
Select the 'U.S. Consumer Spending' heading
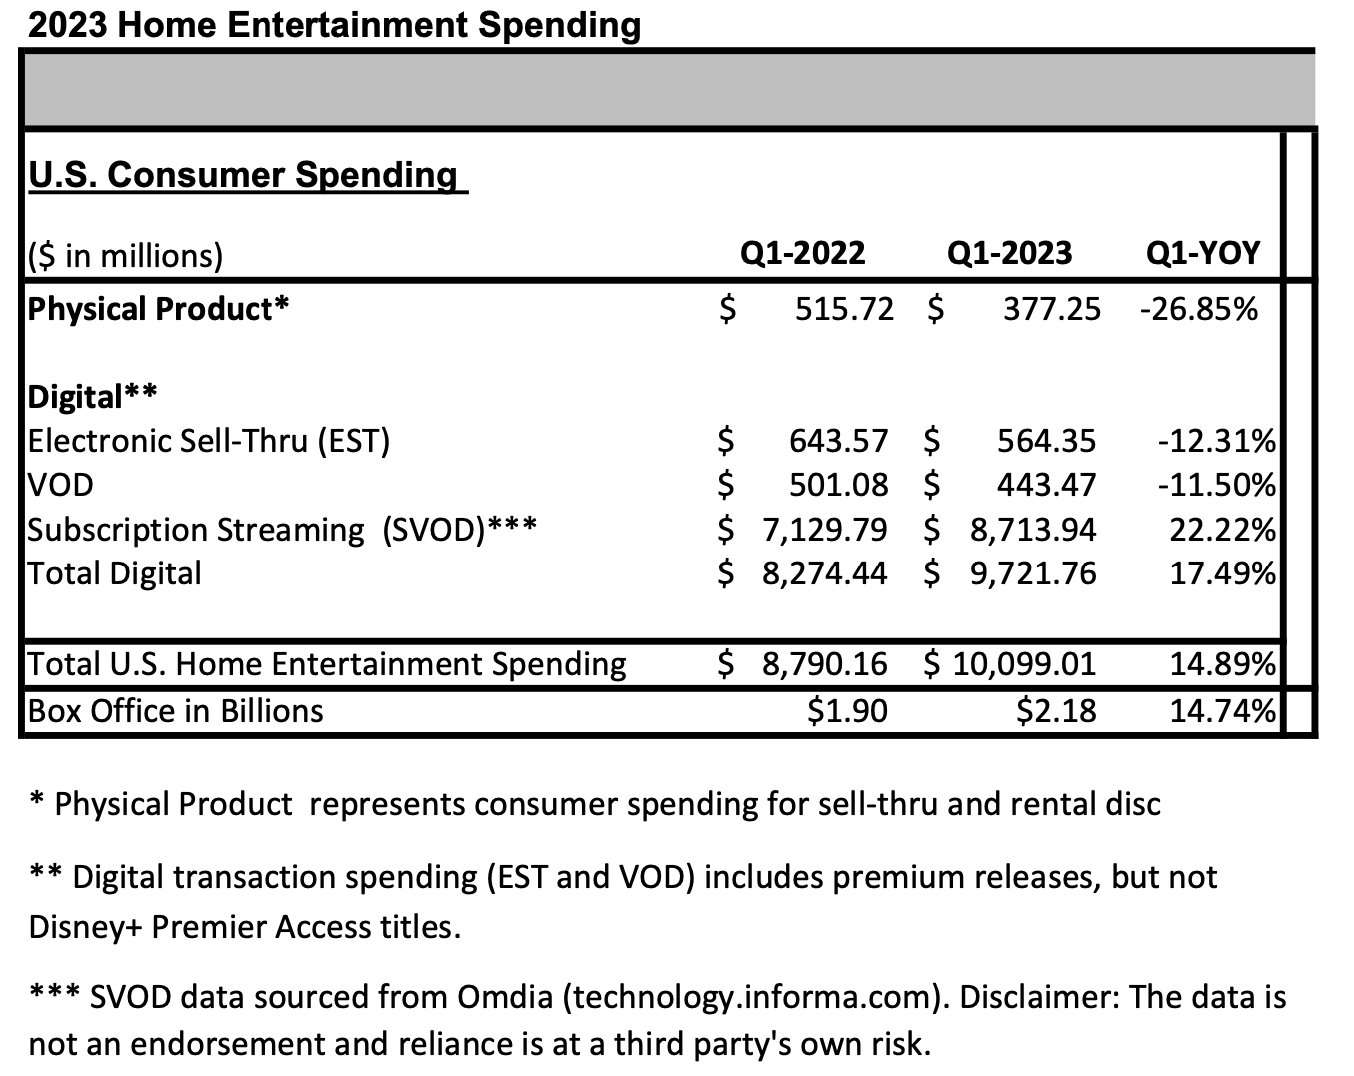[246, 175]
